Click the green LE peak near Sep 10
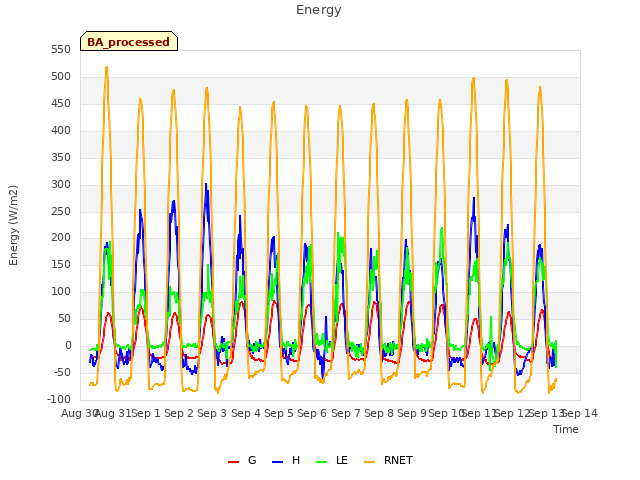The width and height of the screenshot is (640, 480). [442, 228]
